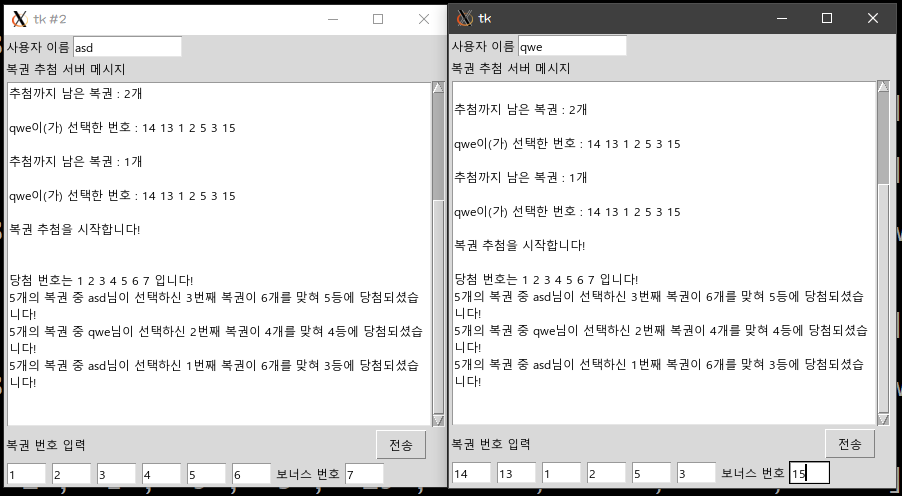
Task: Click scroll-up arrow in tk window message box
Action: [x=883, y=87]
